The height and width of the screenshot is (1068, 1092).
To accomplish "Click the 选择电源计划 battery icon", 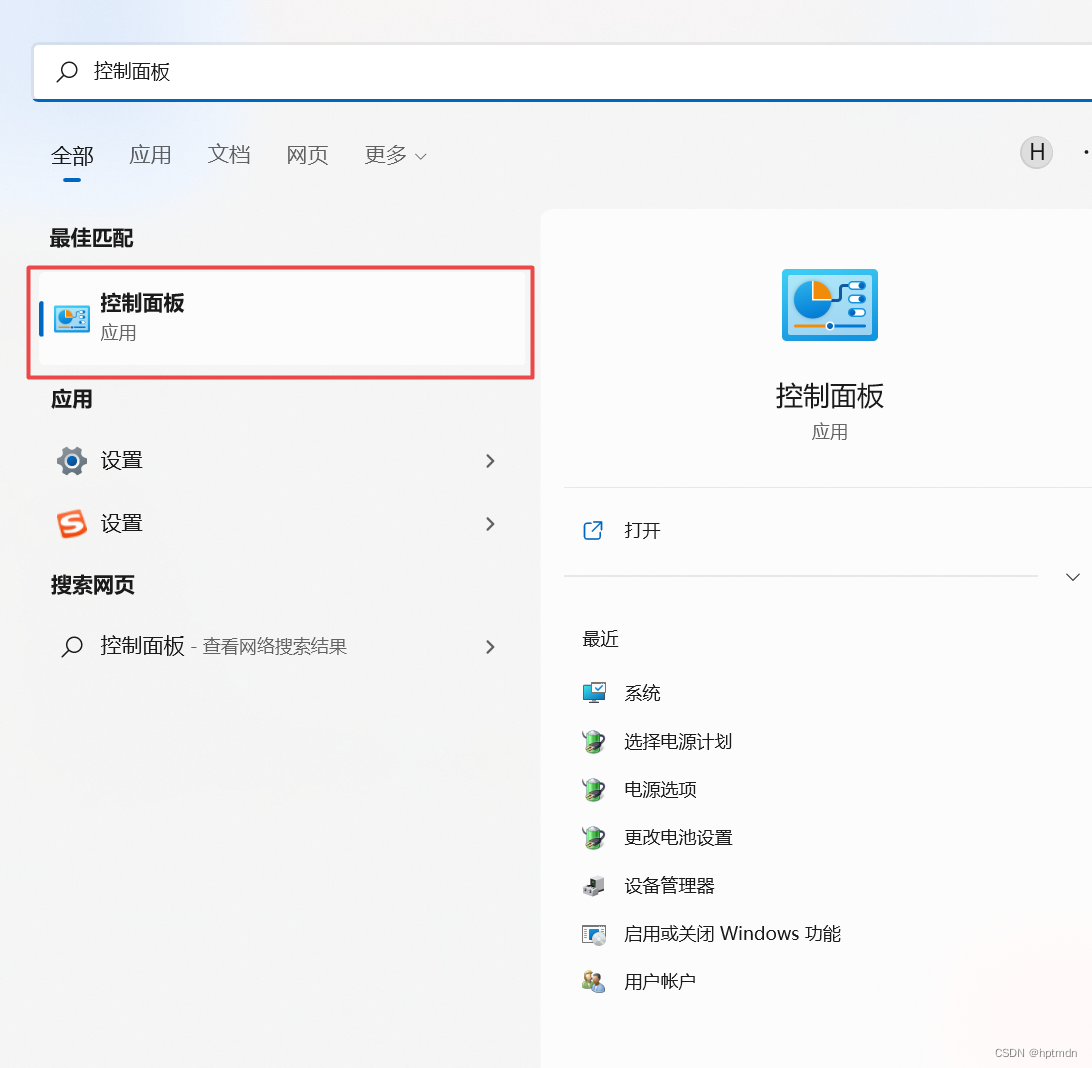I will pyautogui.click(x=594, y=741).
